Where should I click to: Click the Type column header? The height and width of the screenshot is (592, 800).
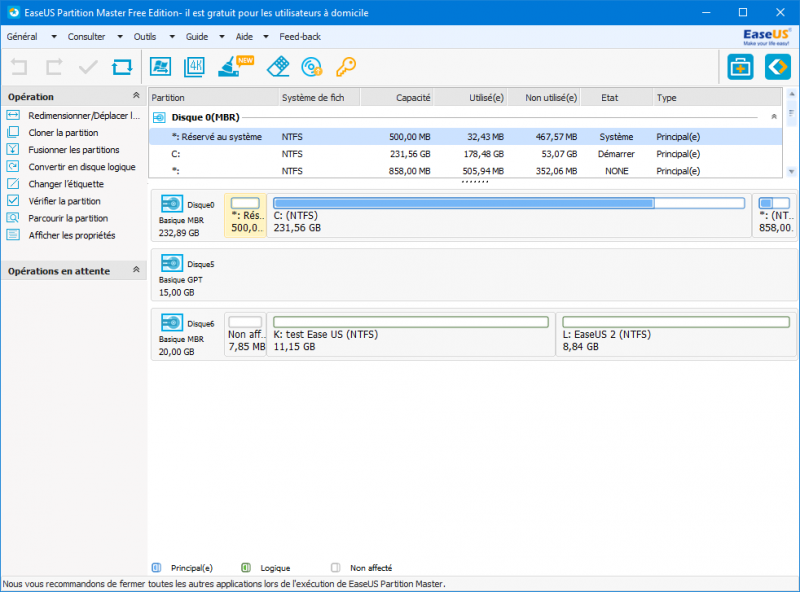click(717, 97)
